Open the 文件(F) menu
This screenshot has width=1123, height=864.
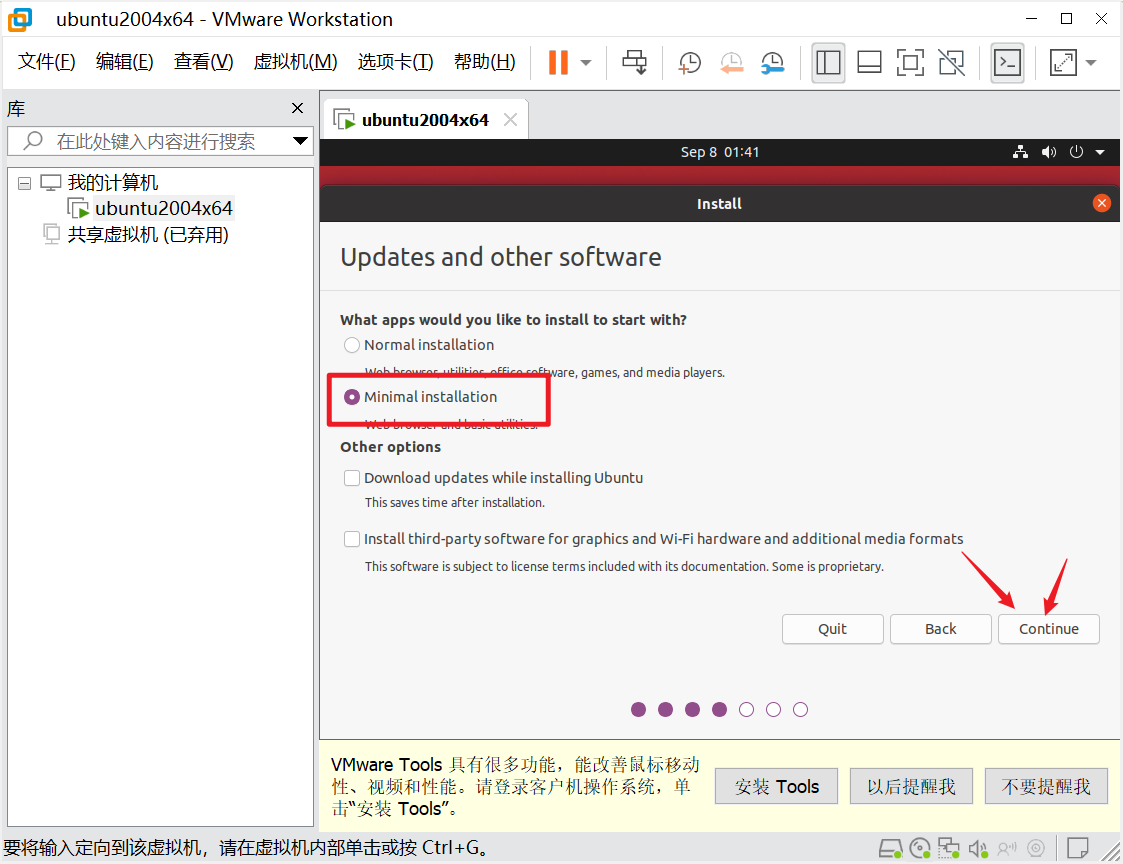47,62
